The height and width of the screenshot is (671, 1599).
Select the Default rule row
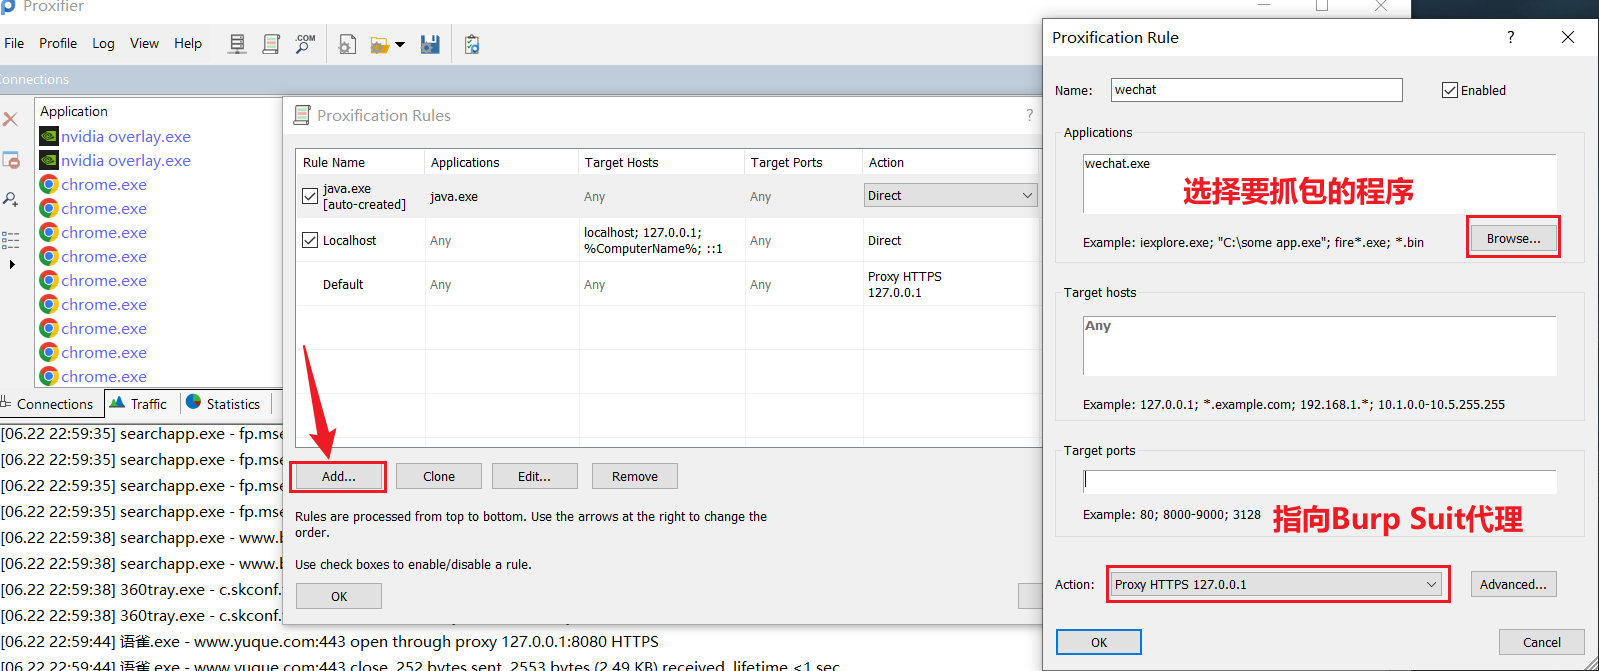click(x=668, y=284)
